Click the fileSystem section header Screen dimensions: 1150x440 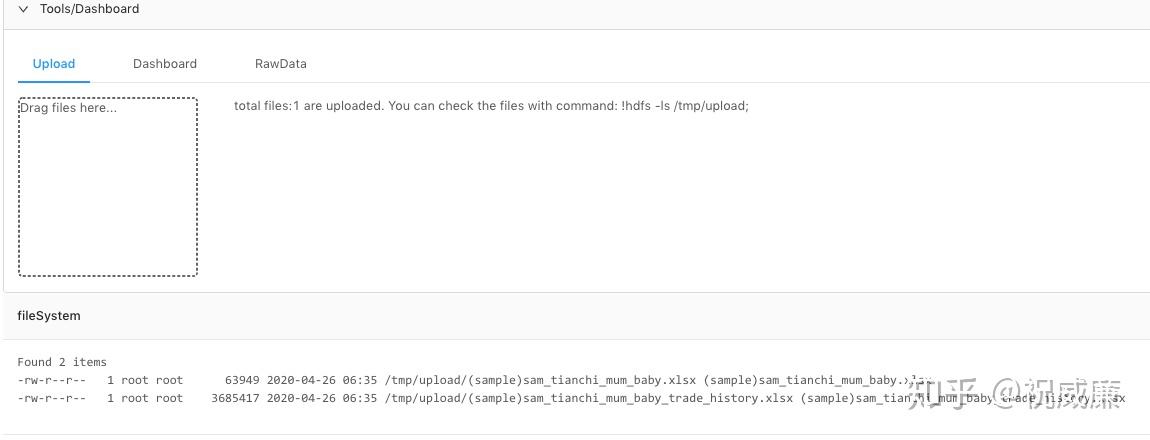pos(49,316)
